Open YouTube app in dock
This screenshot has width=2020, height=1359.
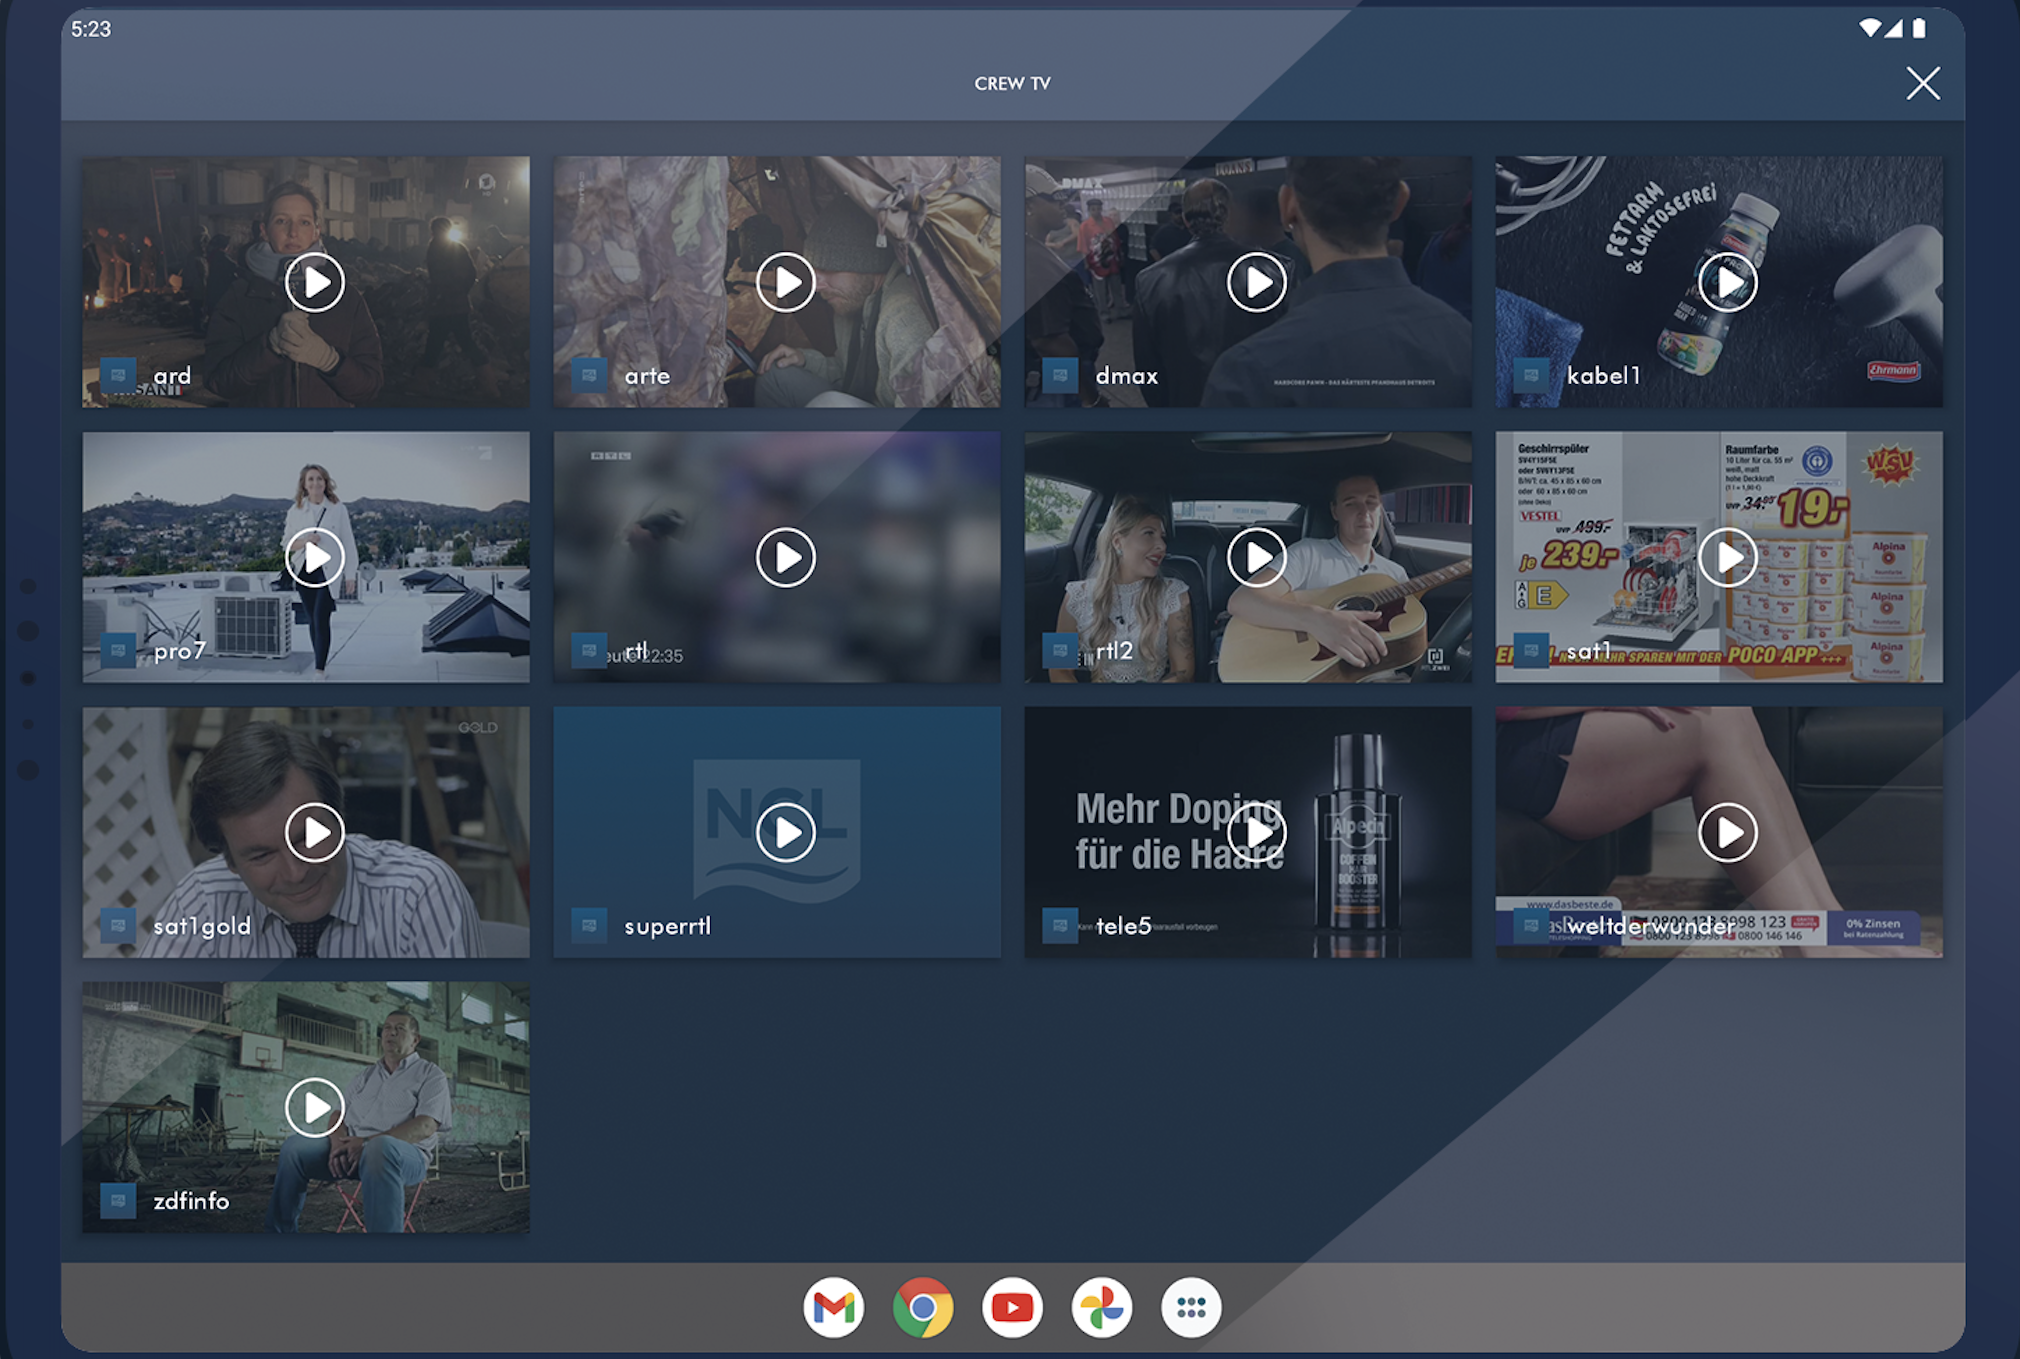click(x=1012, y=1307)
